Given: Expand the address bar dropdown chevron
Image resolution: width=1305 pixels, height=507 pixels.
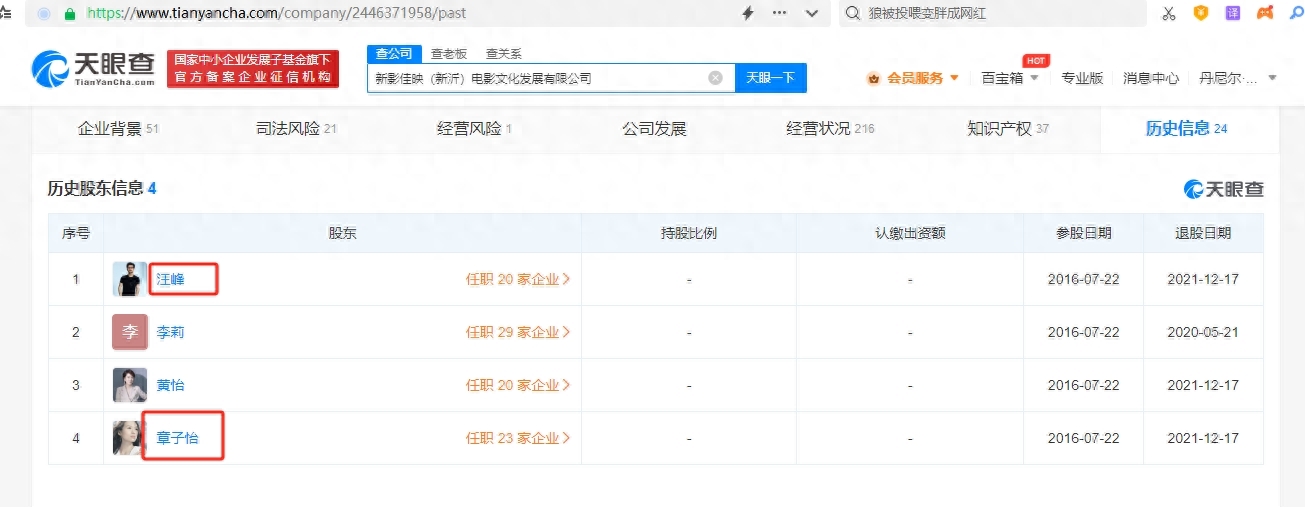Looking at the screenshot, I should pos(812,13).
